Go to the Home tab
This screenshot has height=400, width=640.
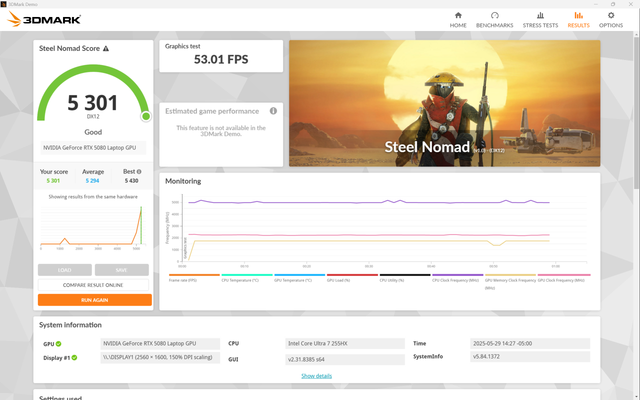coord(458,20)
